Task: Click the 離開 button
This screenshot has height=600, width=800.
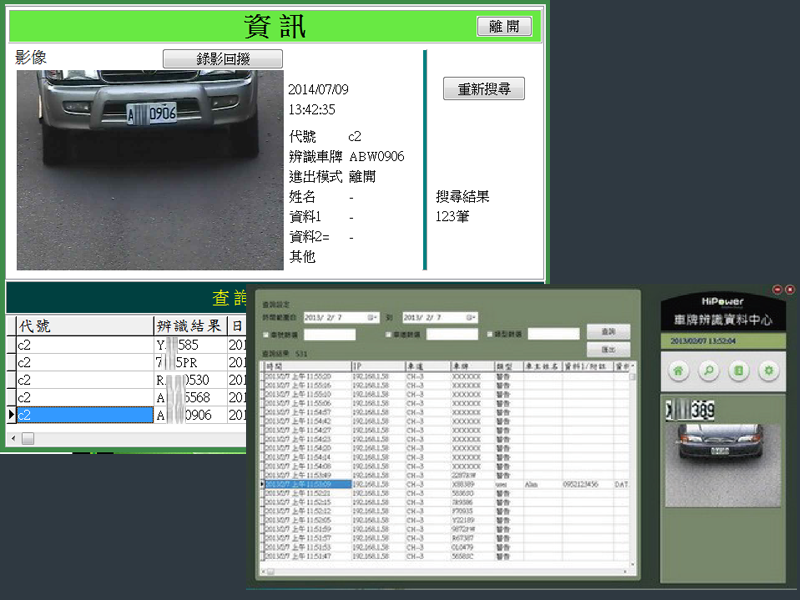Action: tap(504, 27)
